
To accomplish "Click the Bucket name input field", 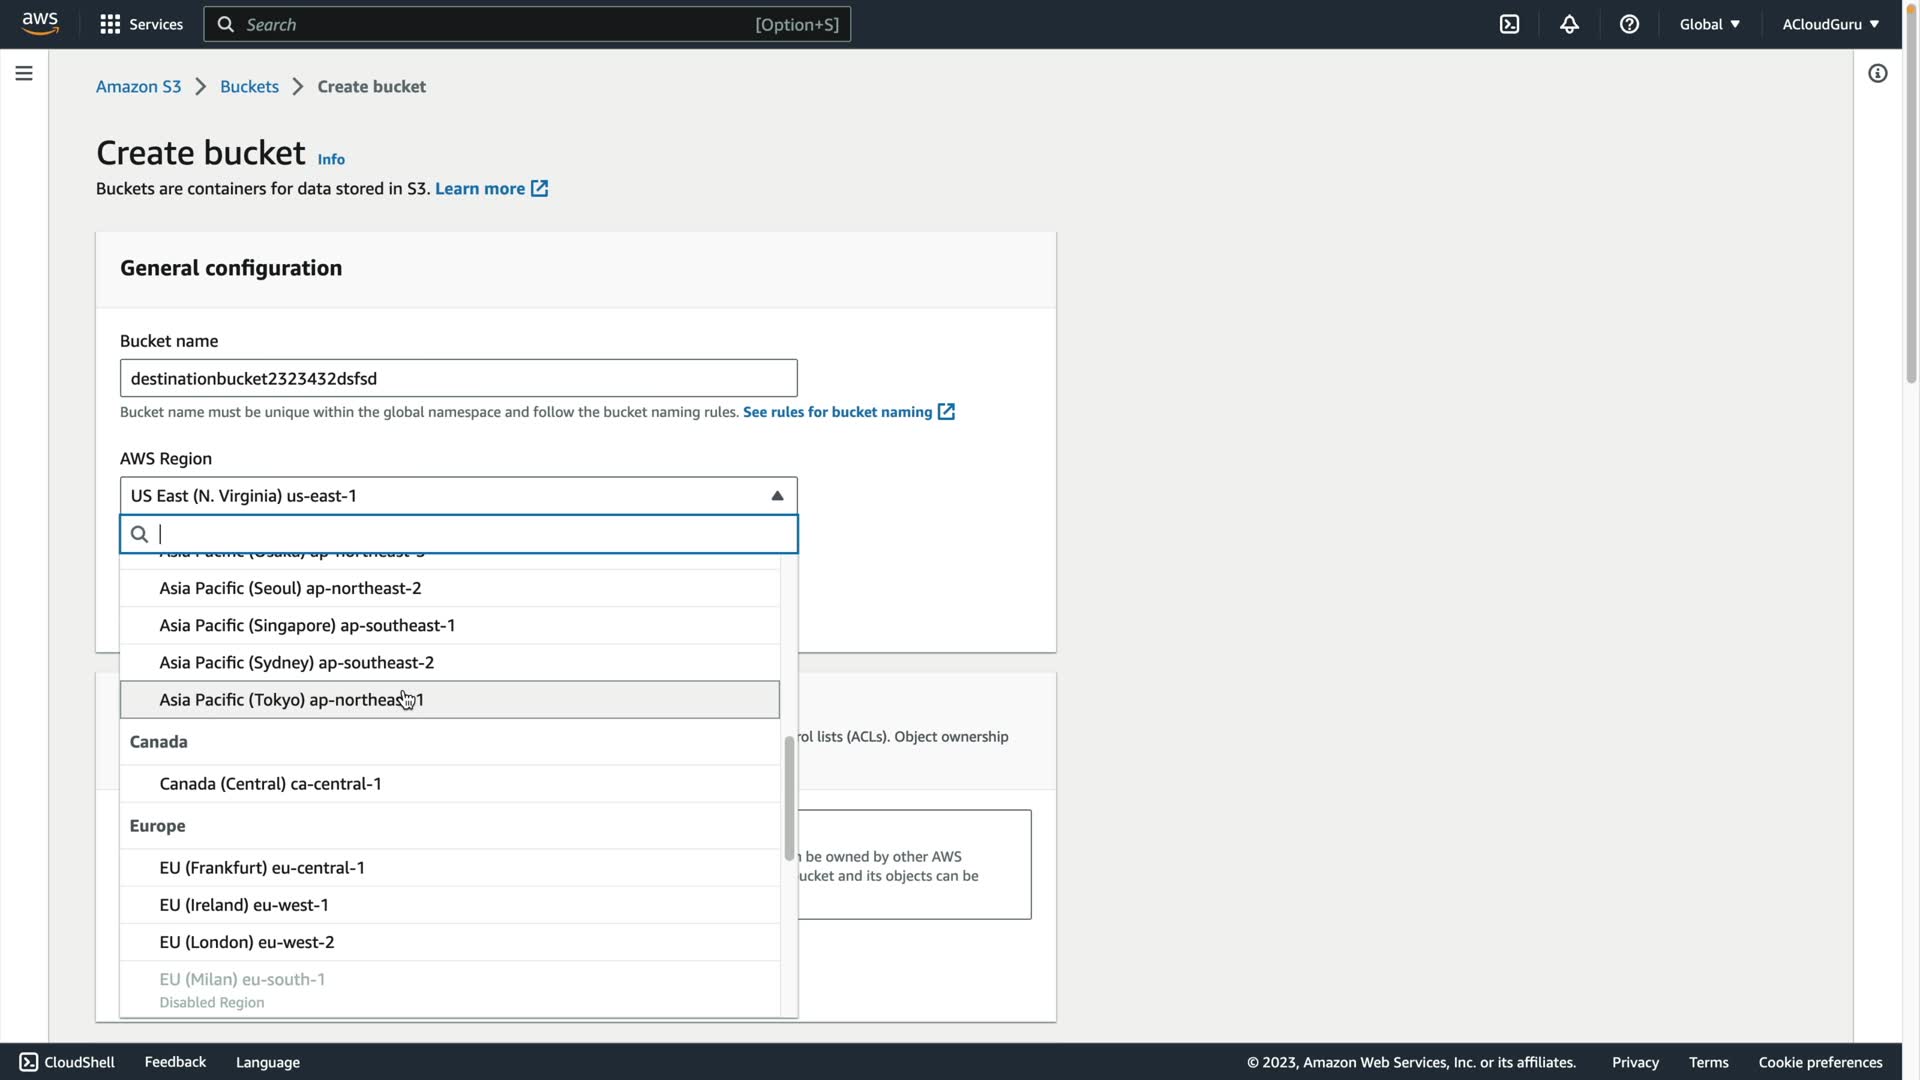I will click(458, 379).
